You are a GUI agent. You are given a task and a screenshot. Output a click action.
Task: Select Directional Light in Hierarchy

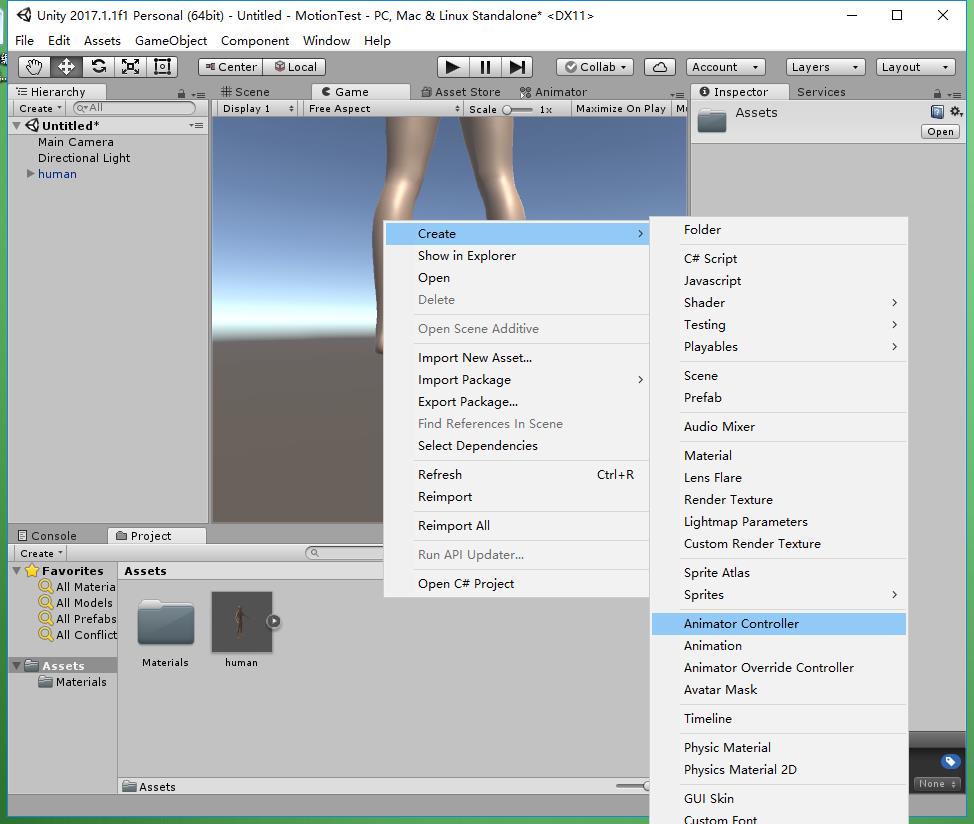pyautogui.click(x=84, y=158)
